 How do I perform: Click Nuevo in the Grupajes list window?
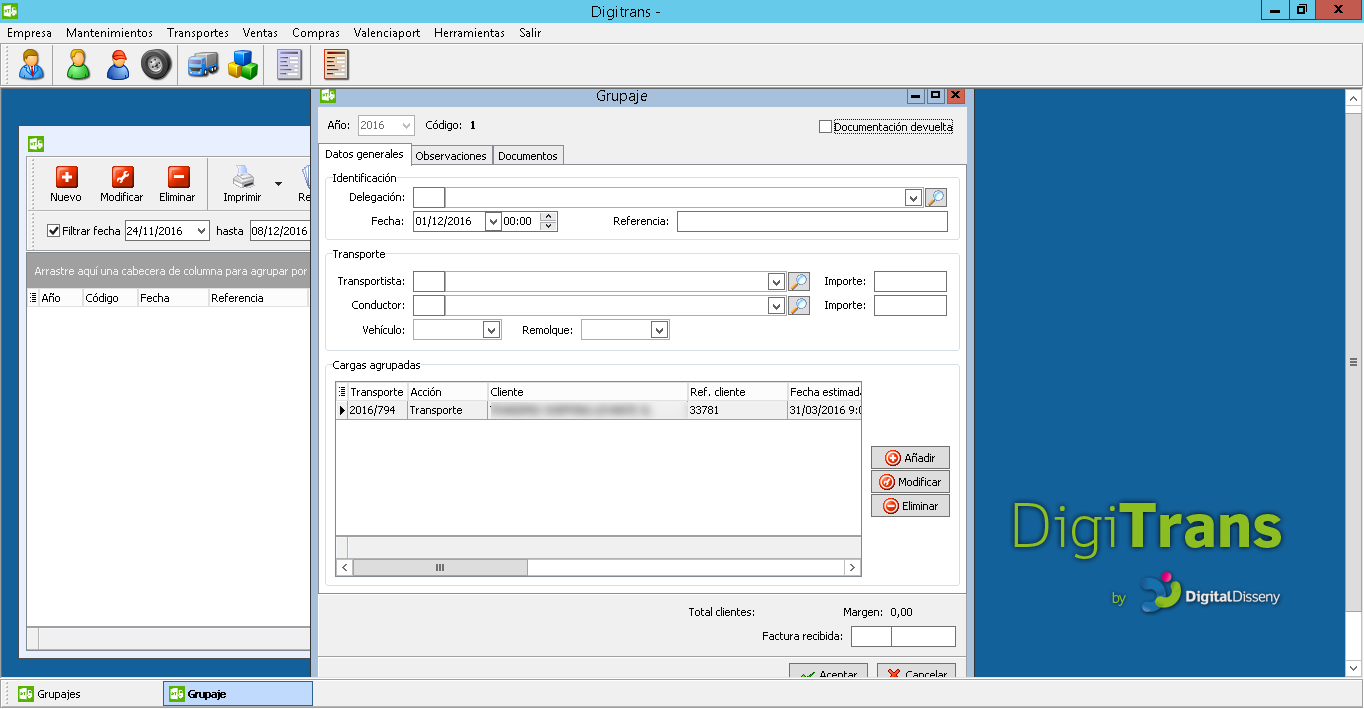coord(66,184)
